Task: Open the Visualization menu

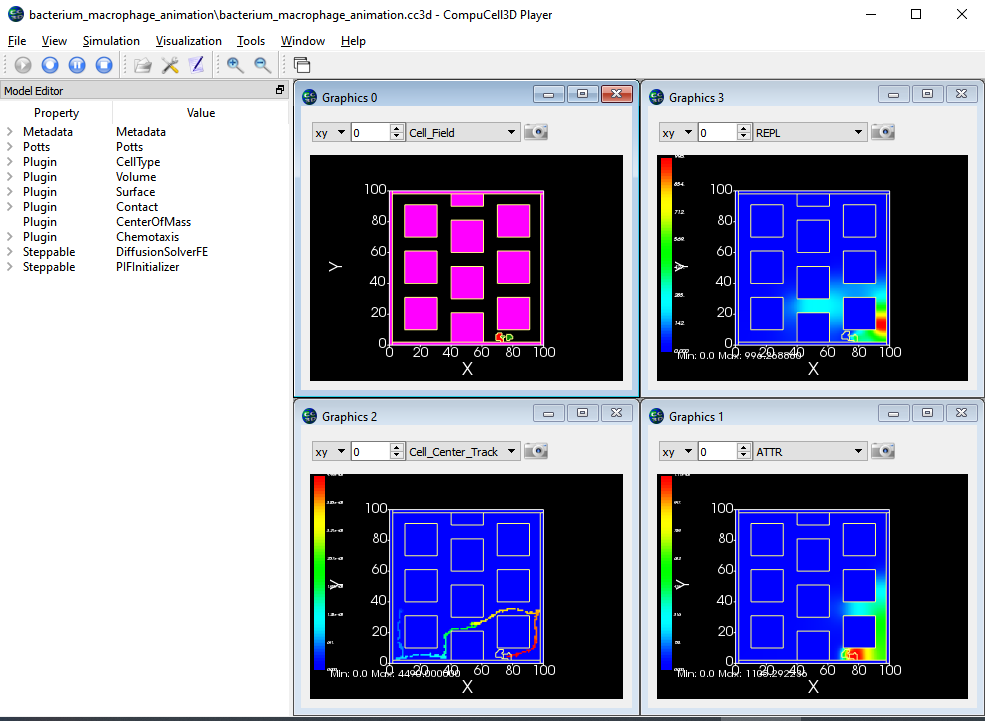Action: pos(188,41)
